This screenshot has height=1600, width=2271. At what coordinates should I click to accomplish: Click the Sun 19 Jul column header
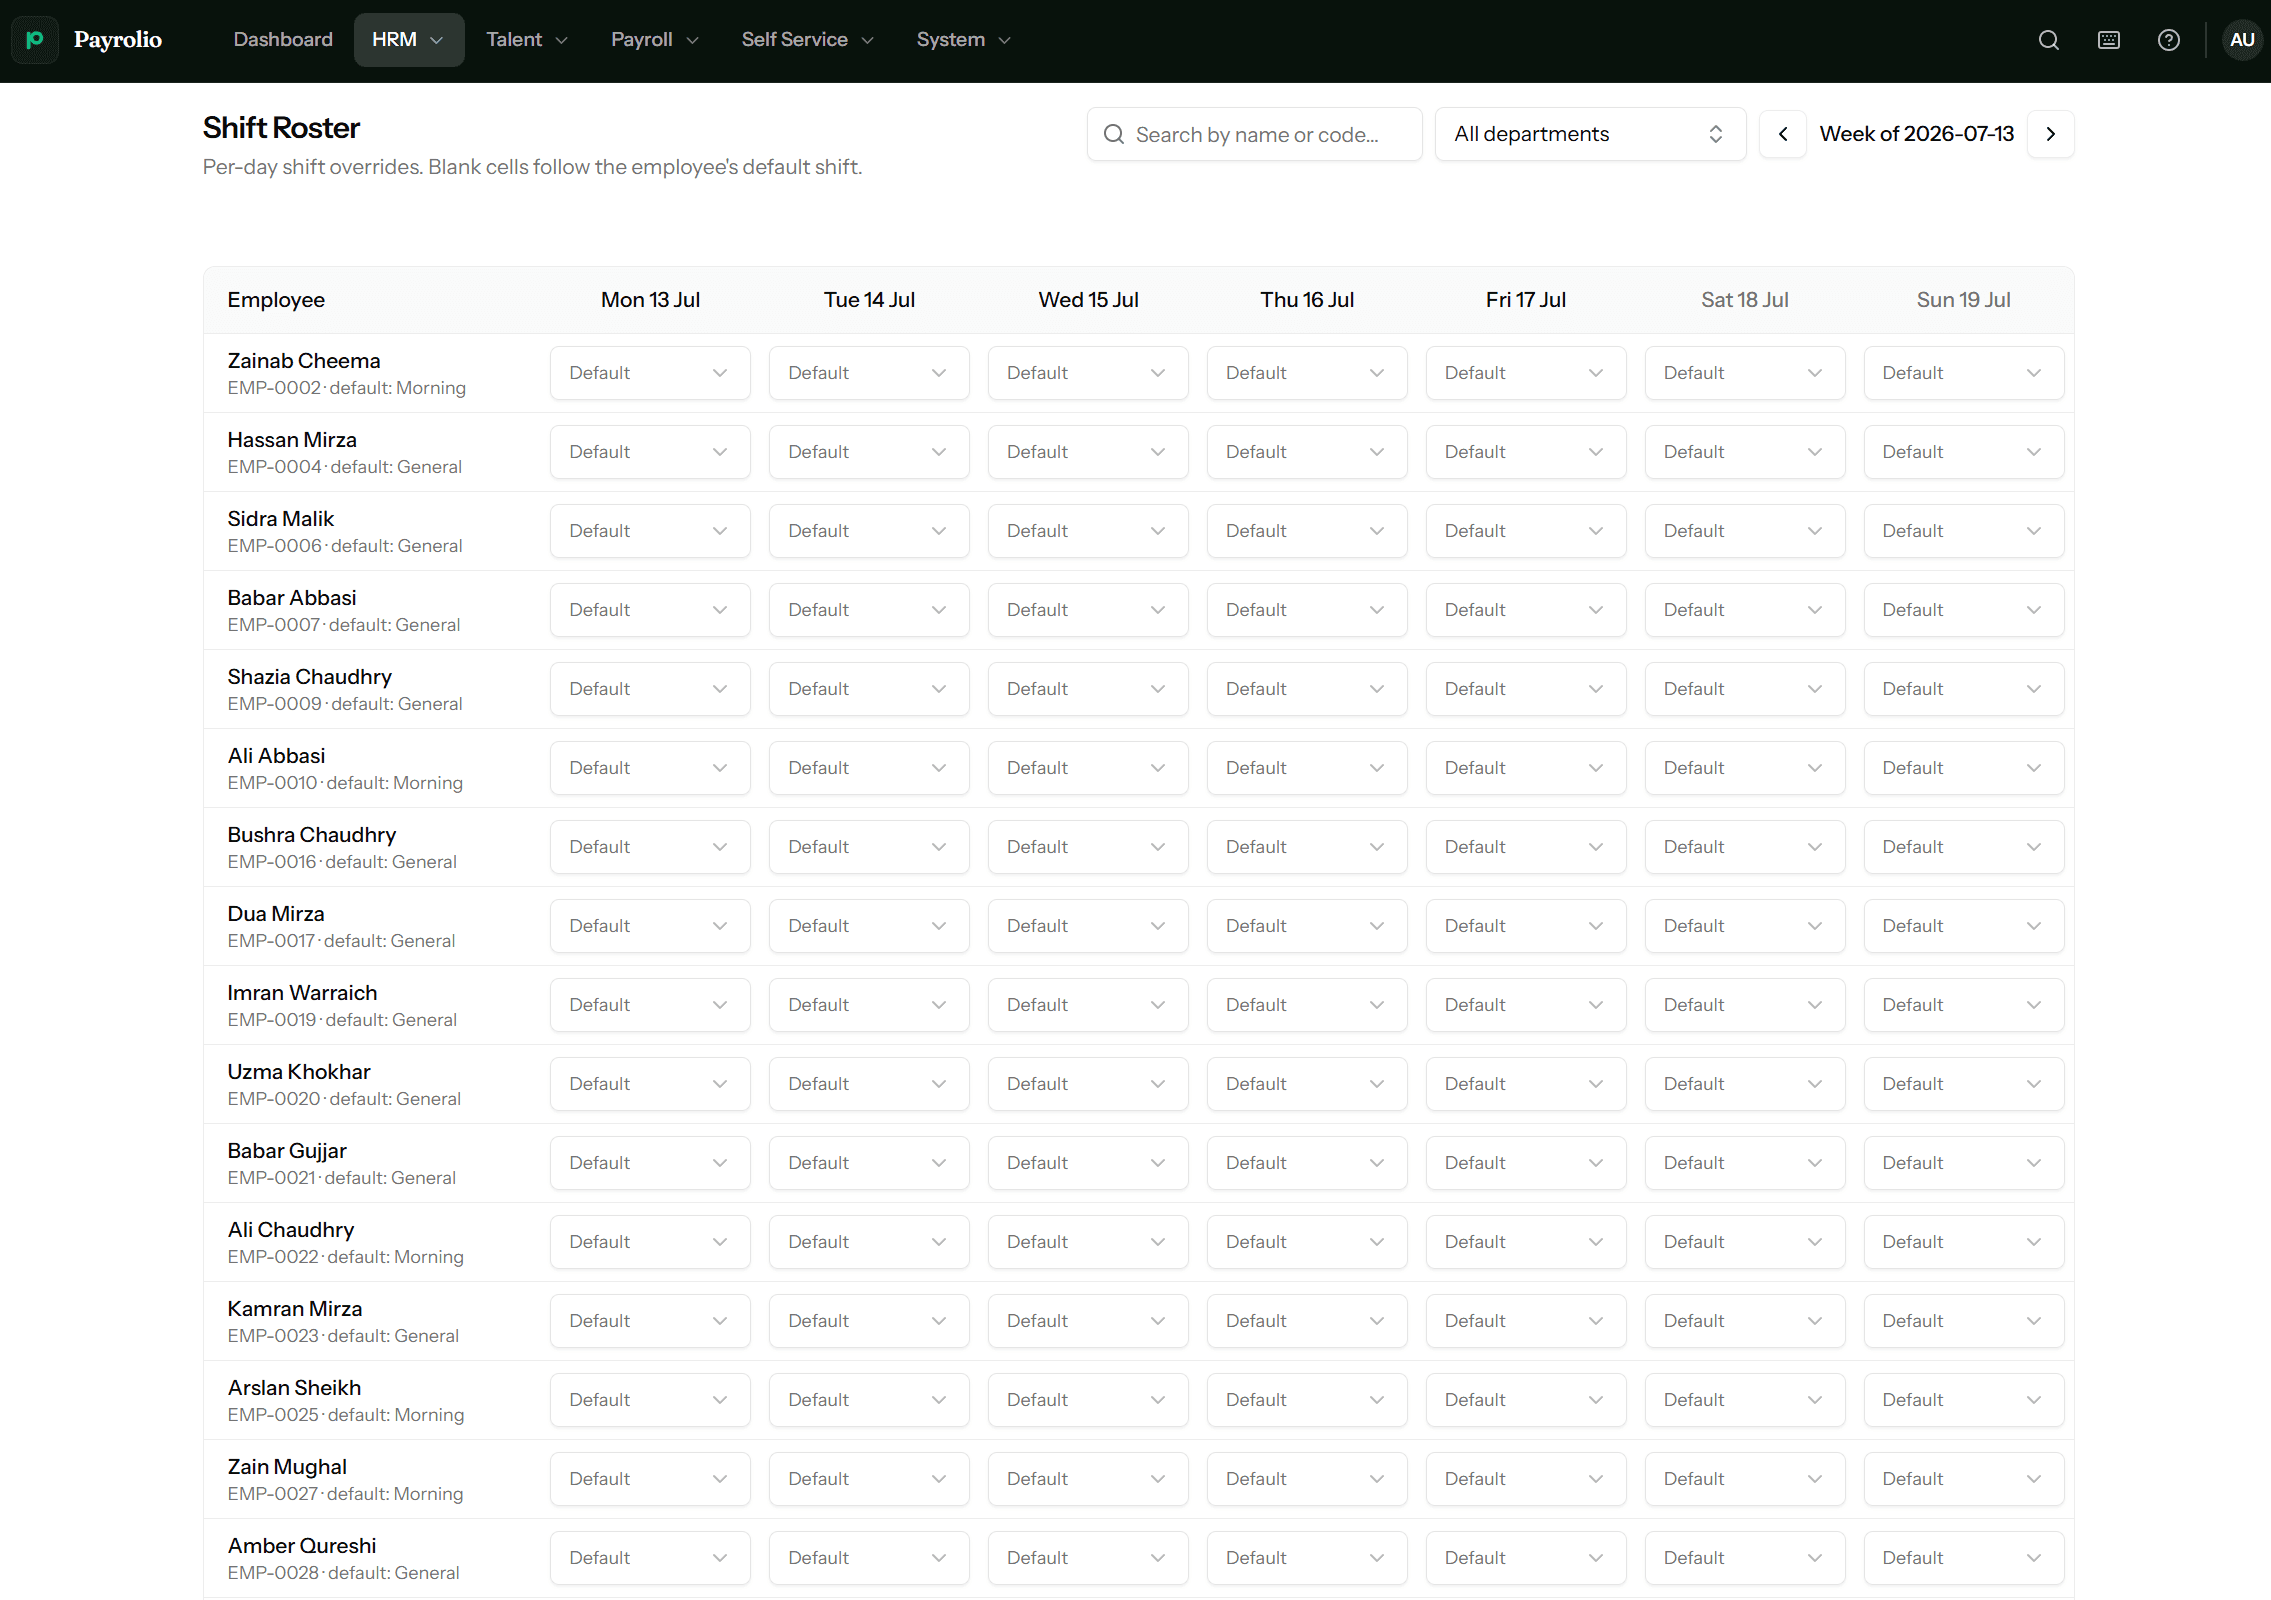point(1964,300)
